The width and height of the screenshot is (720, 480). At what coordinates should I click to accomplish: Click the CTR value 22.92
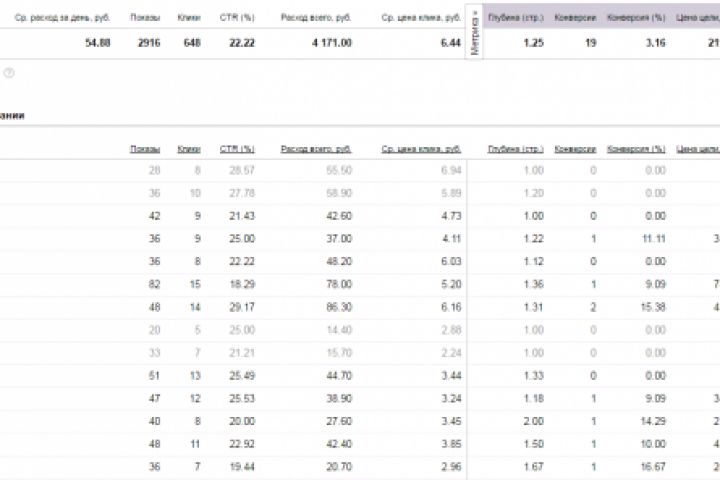pyautogui.click(x=242, y=444)
